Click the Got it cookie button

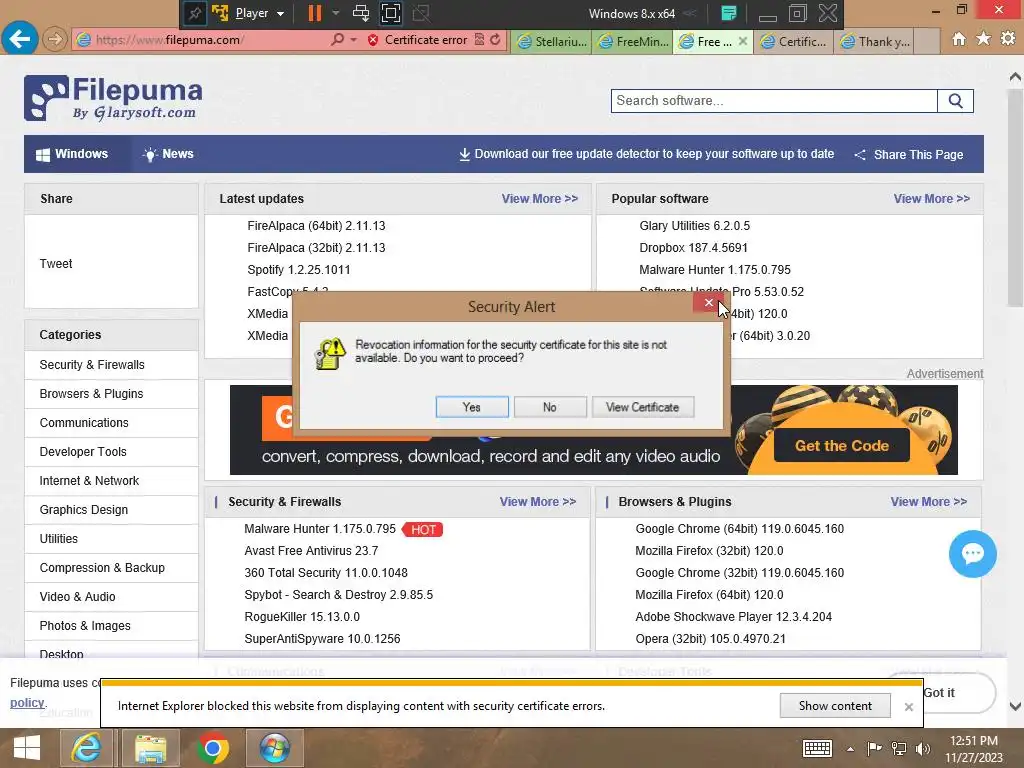[x=939, y=692]
